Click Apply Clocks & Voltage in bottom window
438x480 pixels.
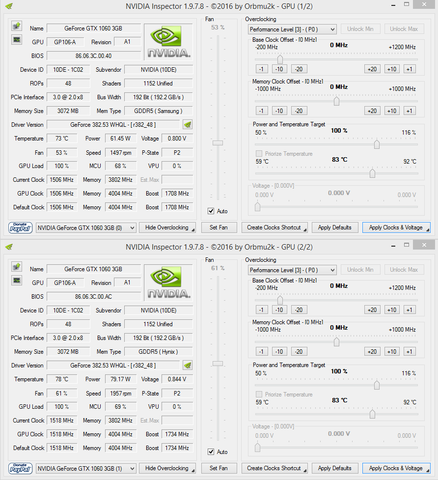(x=396, y=468)
